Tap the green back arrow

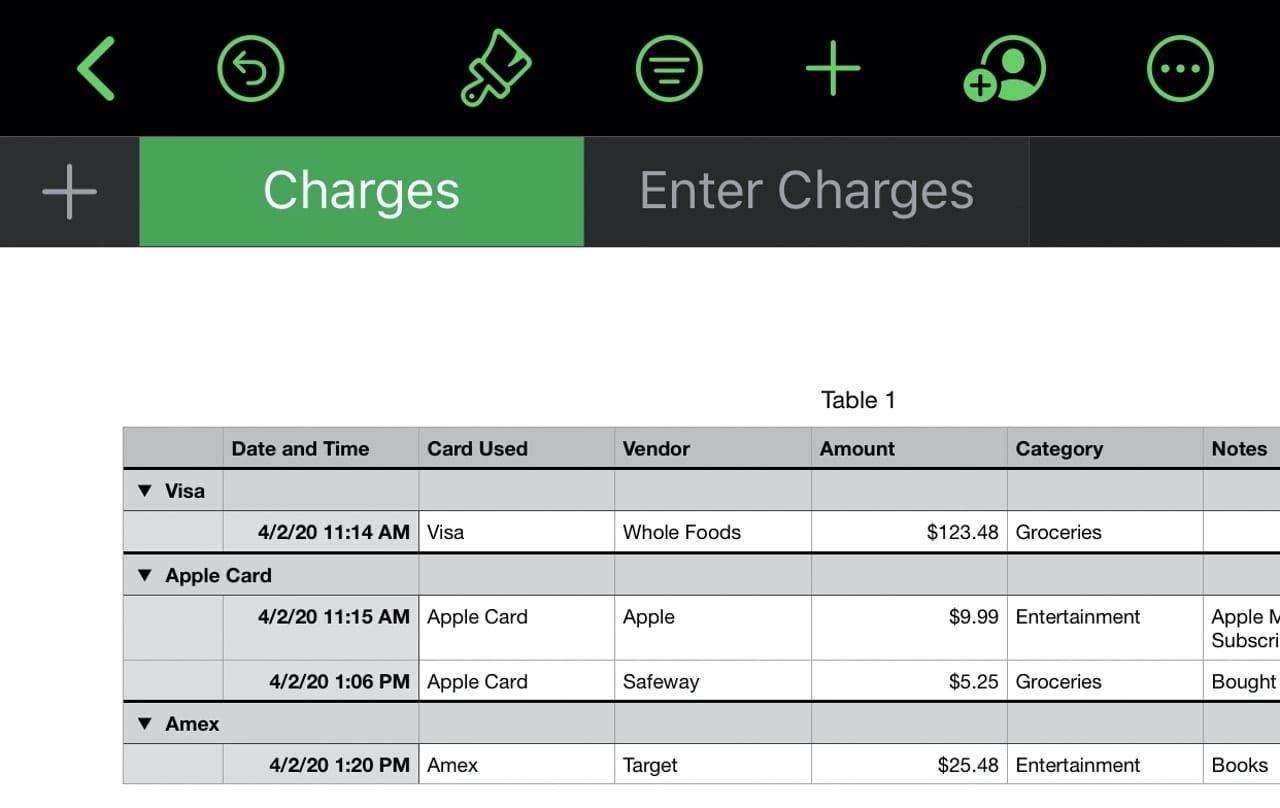pos(97,69)
